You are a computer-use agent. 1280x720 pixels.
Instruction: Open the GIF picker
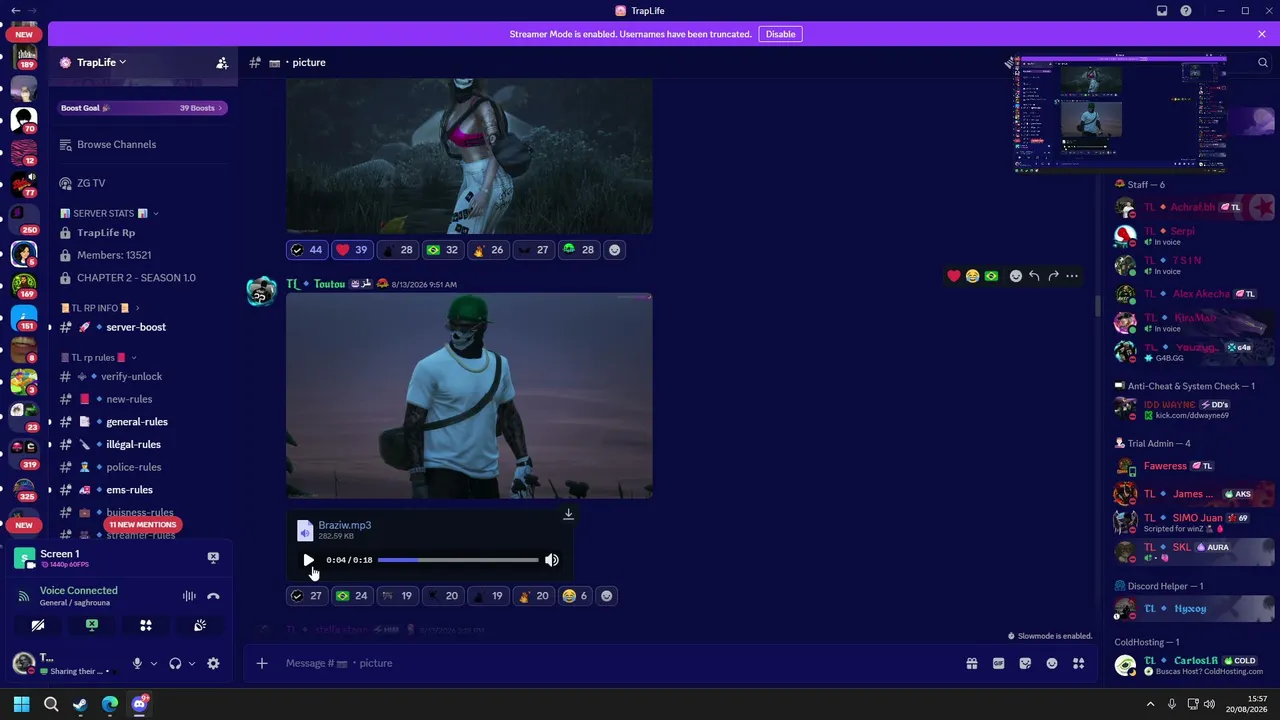[x=998, y=663]
